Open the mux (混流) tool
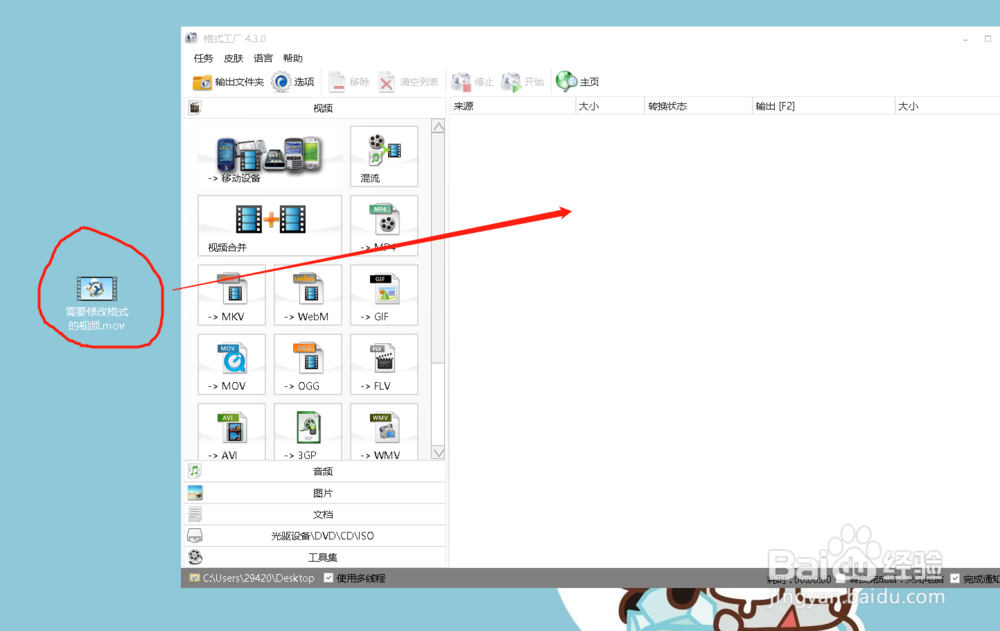Image resolution: width=1000 pixels, height=631 pixels. coord(384,156)
